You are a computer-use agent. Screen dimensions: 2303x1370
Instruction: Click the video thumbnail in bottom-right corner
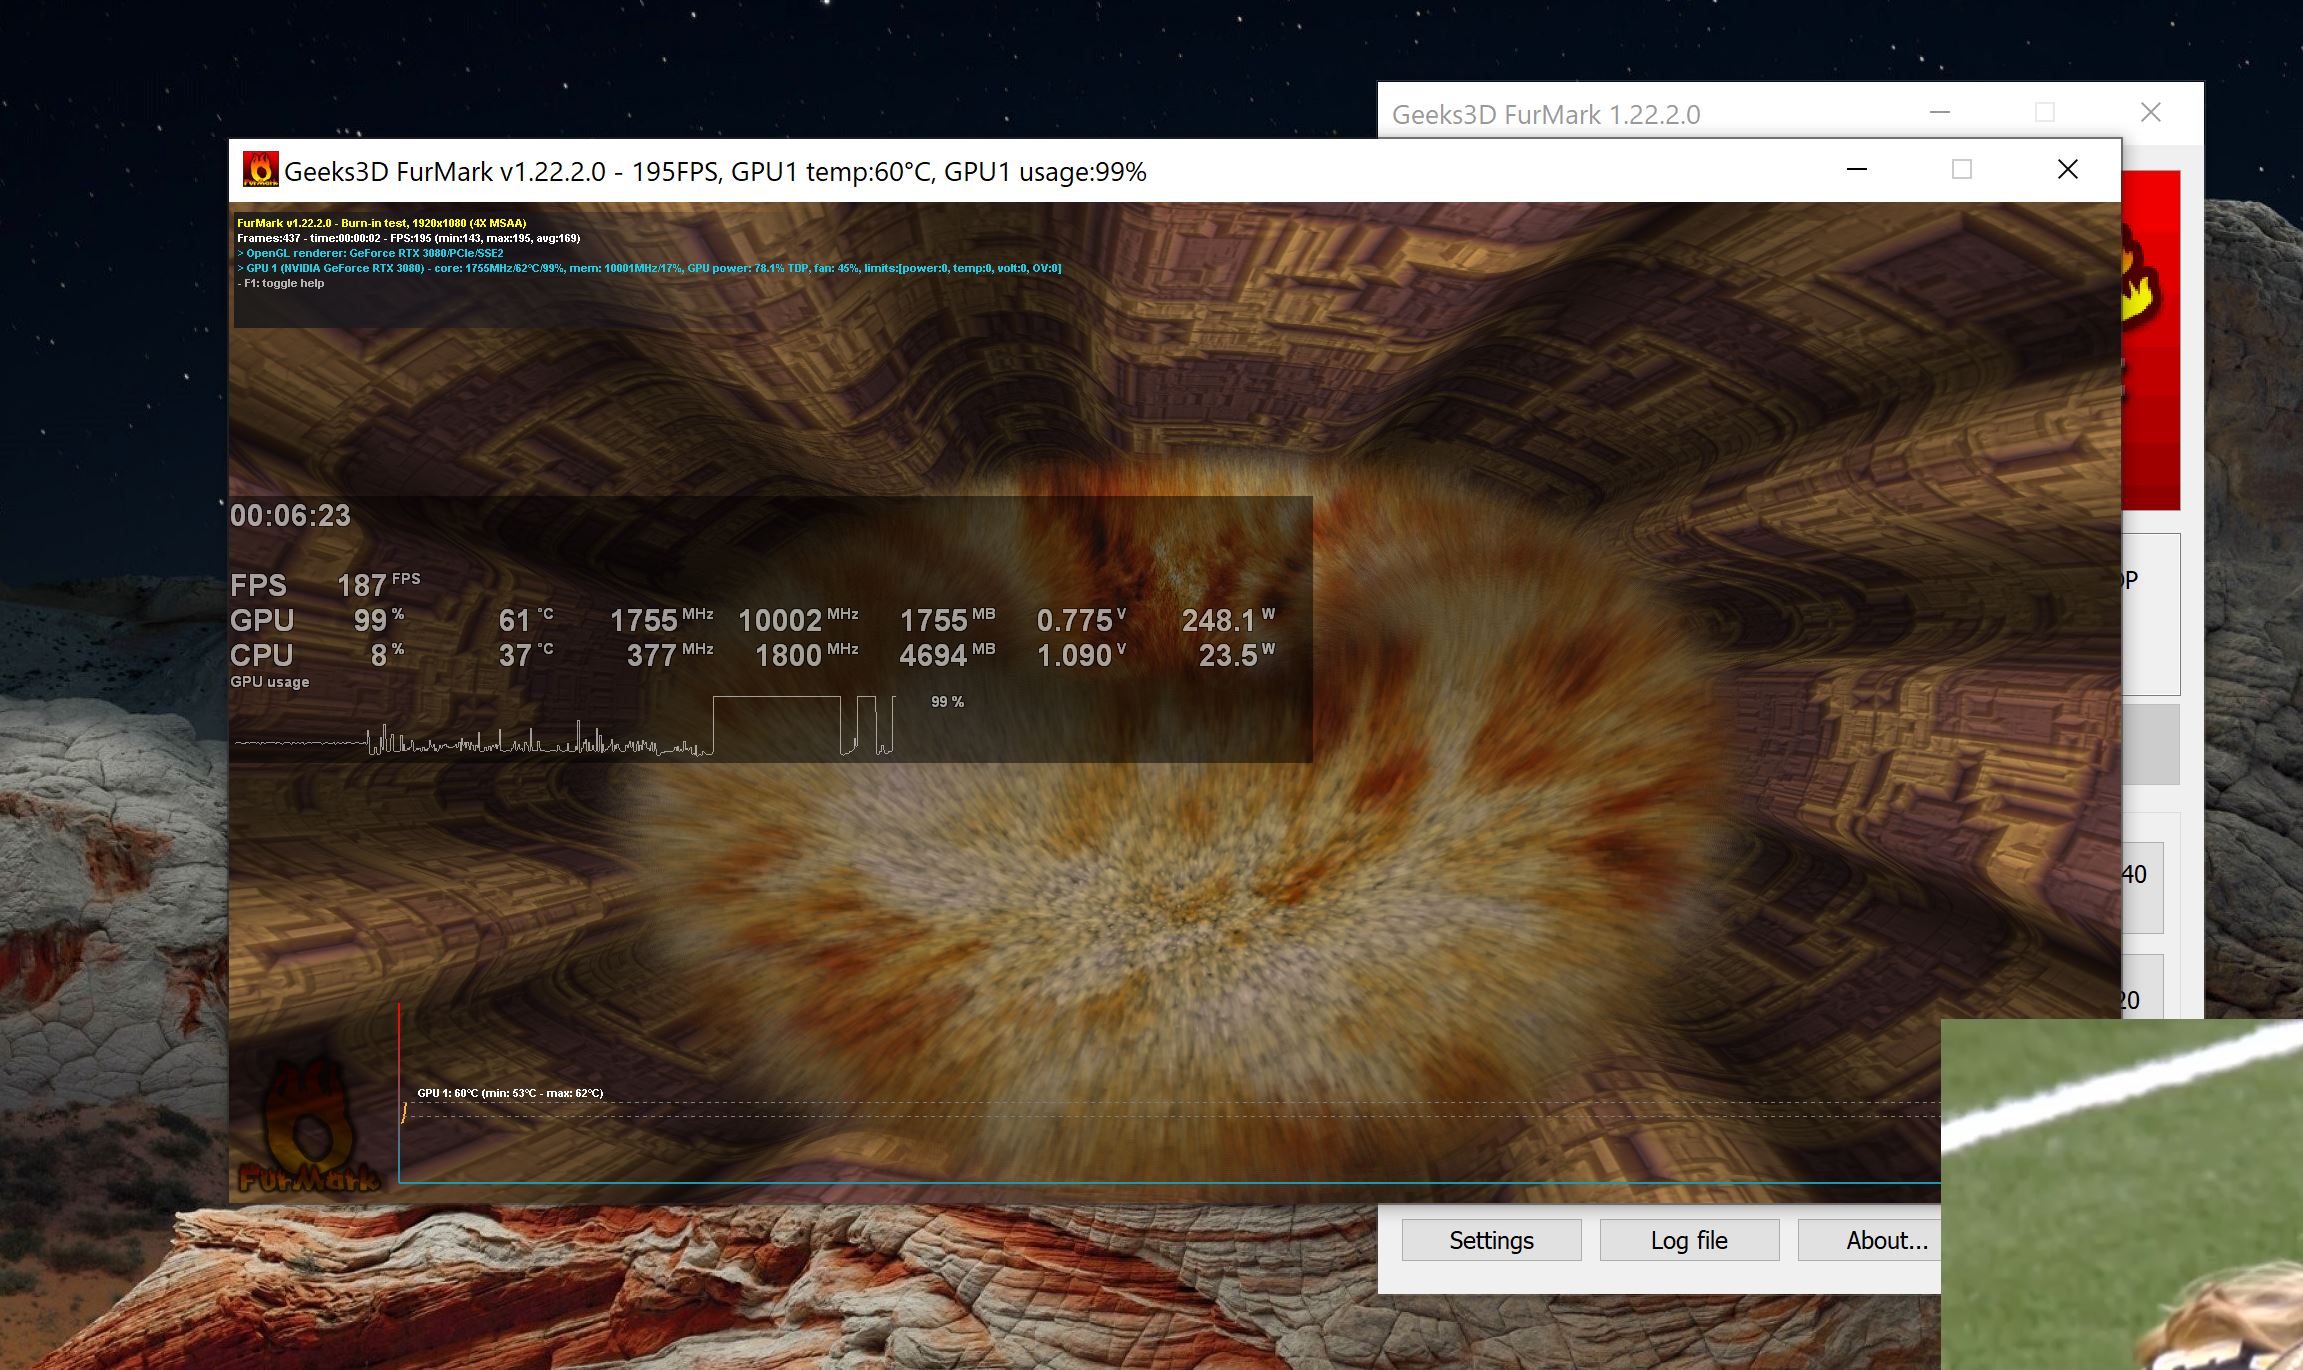click(2122, 1195)
